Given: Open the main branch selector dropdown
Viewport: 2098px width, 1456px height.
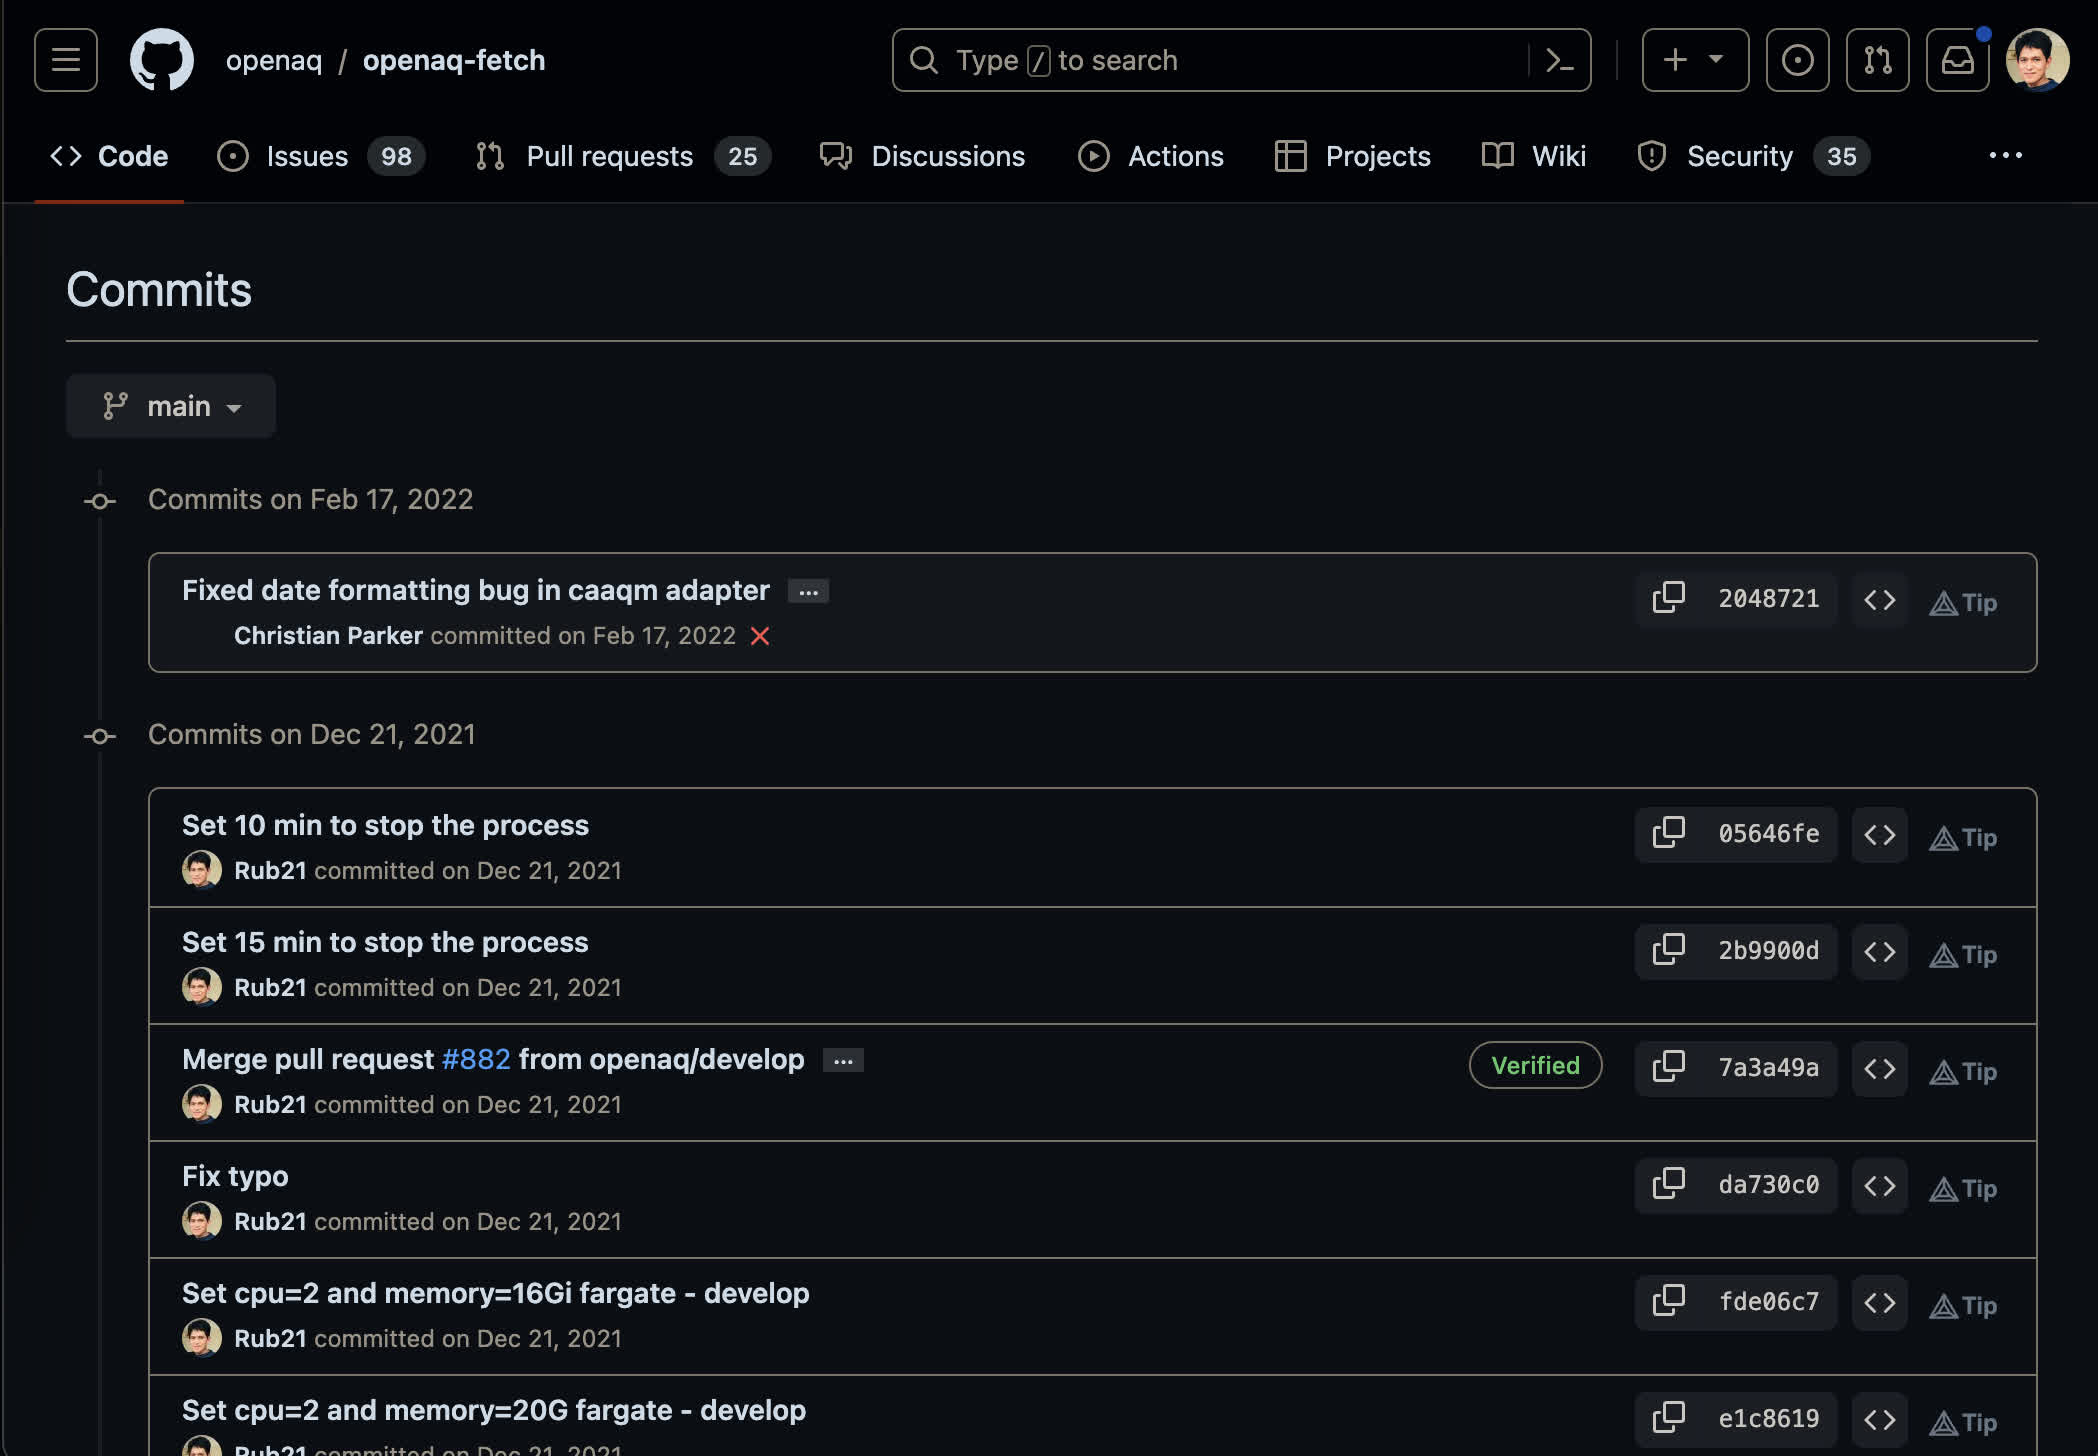Looking at the screenshot, I should [171, 406].
